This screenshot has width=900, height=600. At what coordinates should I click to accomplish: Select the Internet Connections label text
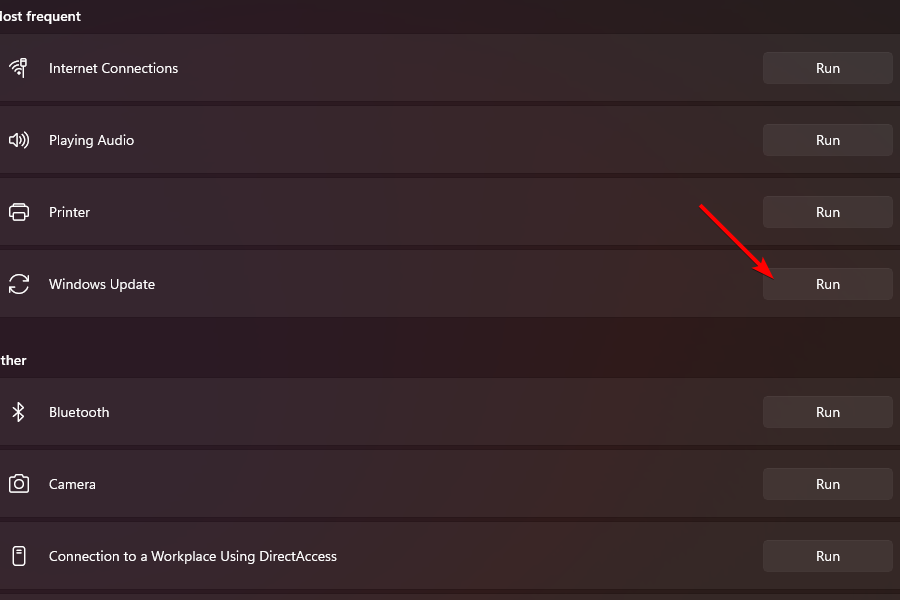pyautogui.click(x=113, y=68)
